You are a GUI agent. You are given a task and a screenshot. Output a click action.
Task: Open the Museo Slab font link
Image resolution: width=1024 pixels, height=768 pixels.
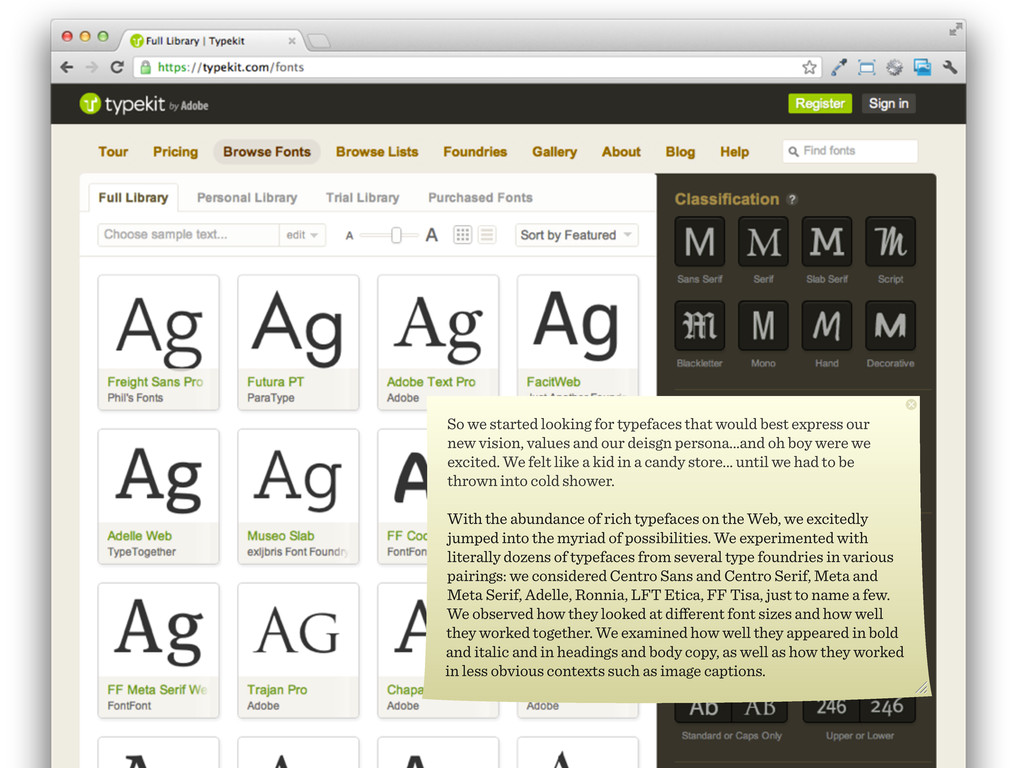pyautogui.click(x=280, y=536)
